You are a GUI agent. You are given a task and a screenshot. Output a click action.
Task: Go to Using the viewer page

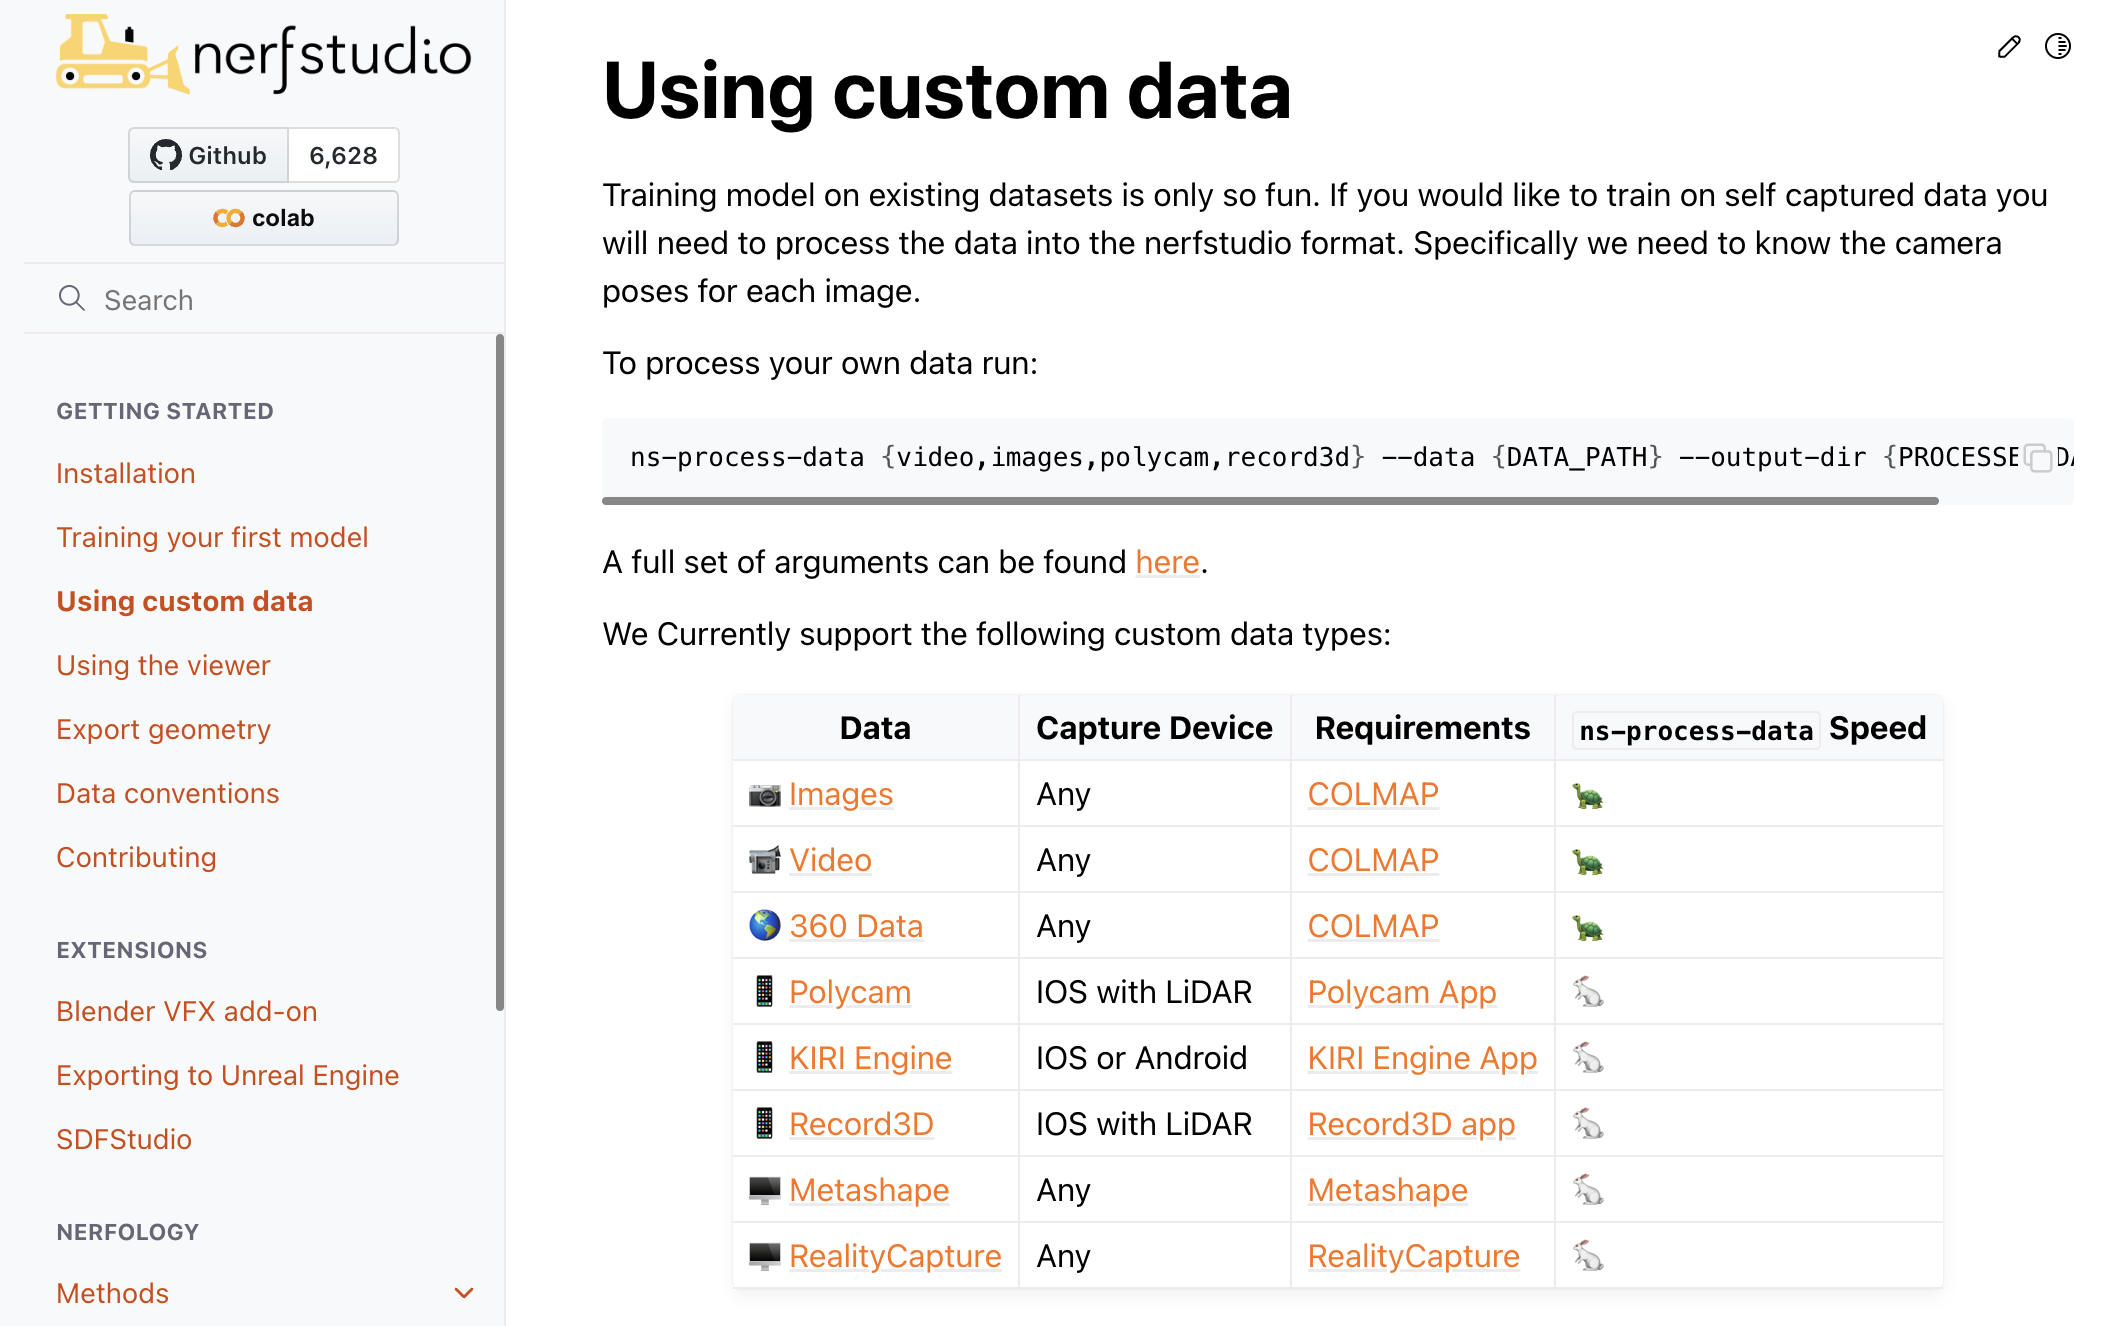[163, 665]
